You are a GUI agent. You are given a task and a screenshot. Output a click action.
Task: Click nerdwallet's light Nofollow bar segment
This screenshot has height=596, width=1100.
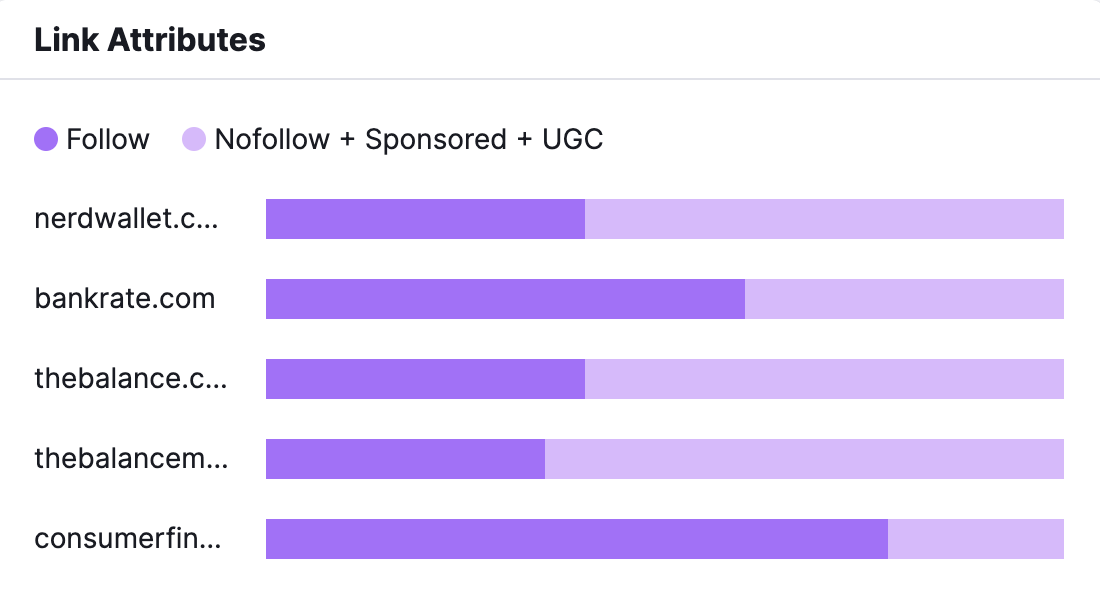[824, 219]
